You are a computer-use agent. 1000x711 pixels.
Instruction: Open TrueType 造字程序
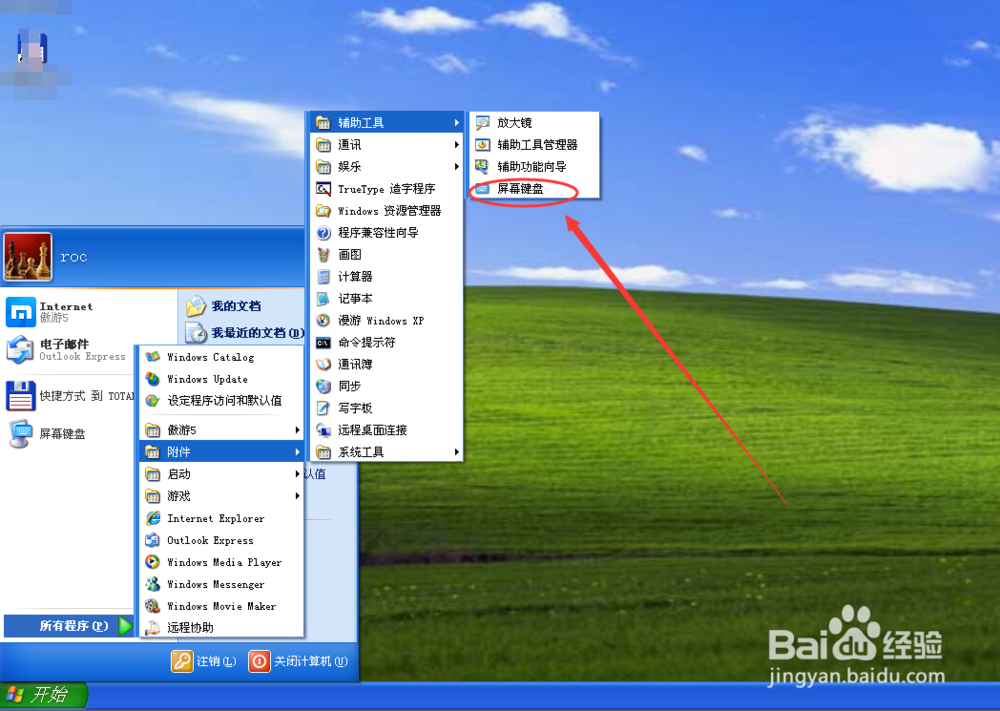pos(386,189)
